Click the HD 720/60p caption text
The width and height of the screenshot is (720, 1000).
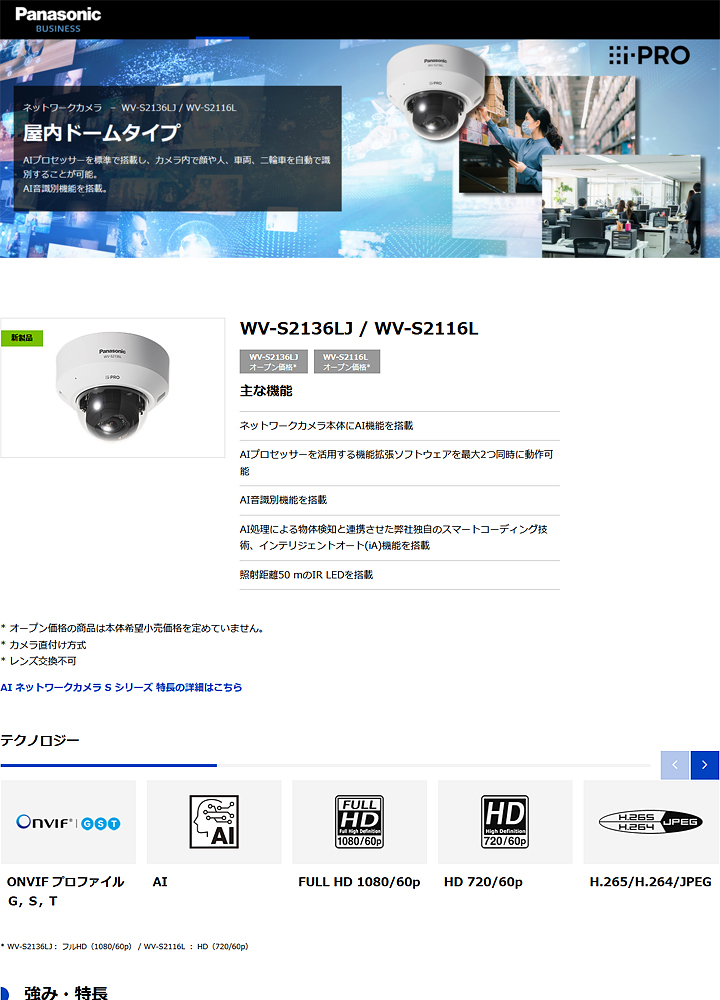coord(483,882)
